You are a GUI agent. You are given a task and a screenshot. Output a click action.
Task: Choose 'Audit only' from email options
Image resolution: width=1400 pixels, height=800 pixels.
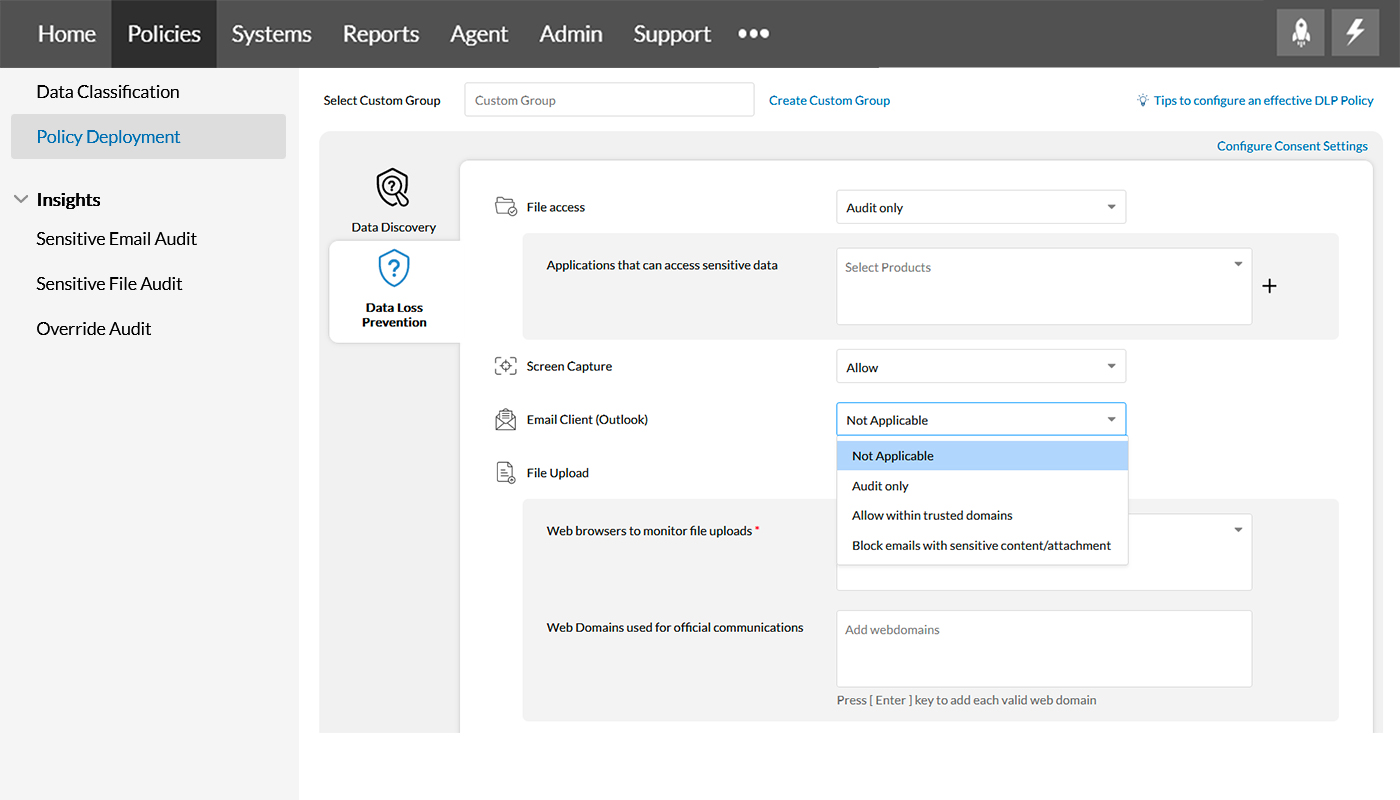tap(880, 486)
